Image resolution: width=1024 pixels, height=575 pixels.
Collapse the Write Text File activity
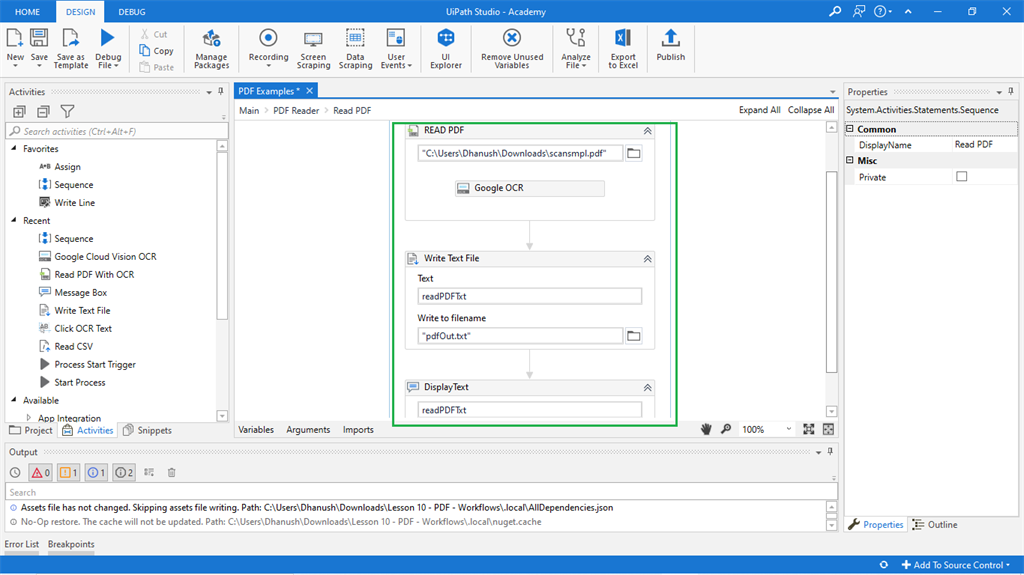(x=647, y=259)
